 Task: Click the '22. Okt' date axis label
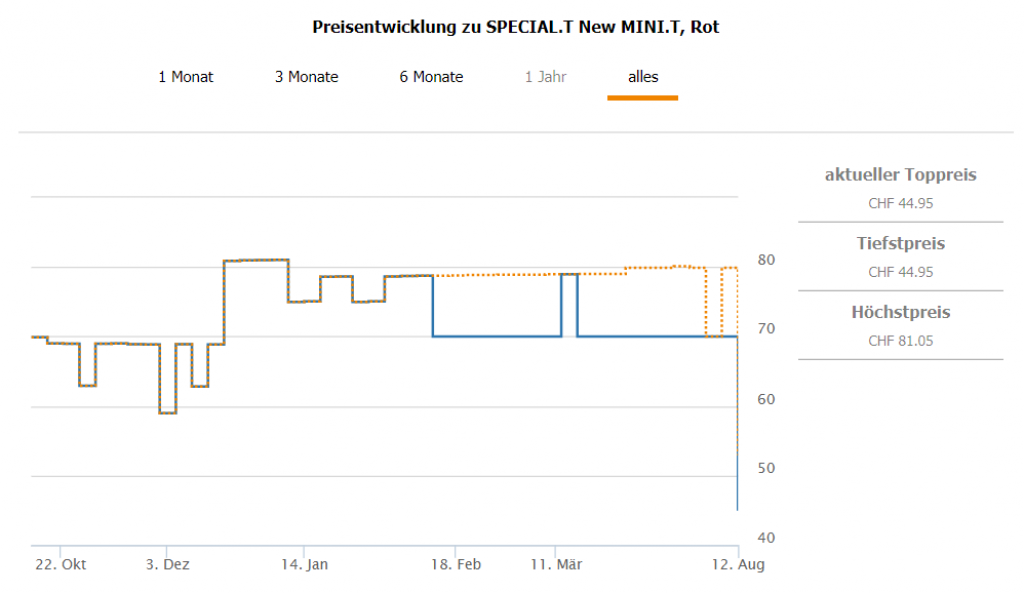coord(59,565)
